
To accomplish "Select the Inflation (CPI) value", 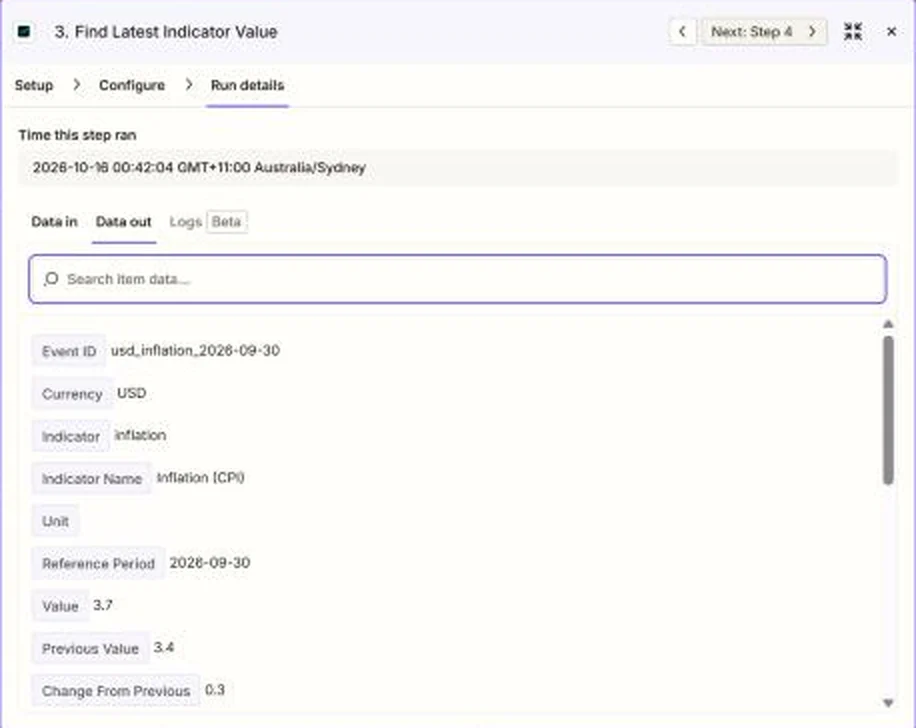I will pyautogui.click(x=200, y=478).
